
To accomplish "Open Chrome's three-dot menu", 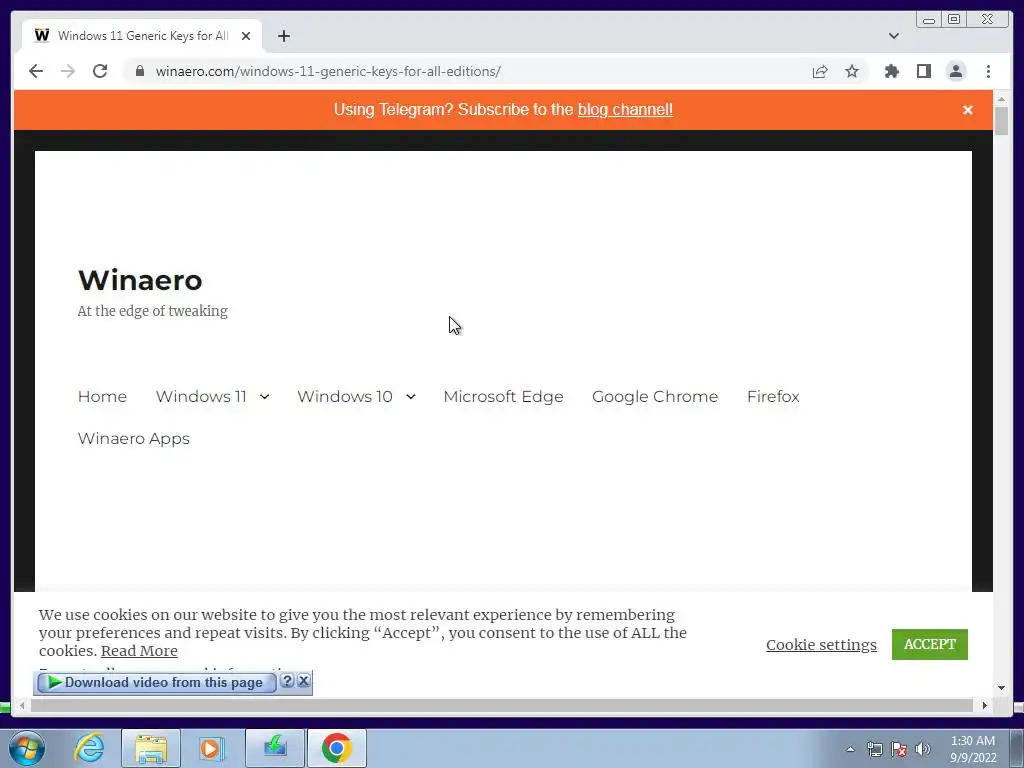I will (x=988, y=71).
